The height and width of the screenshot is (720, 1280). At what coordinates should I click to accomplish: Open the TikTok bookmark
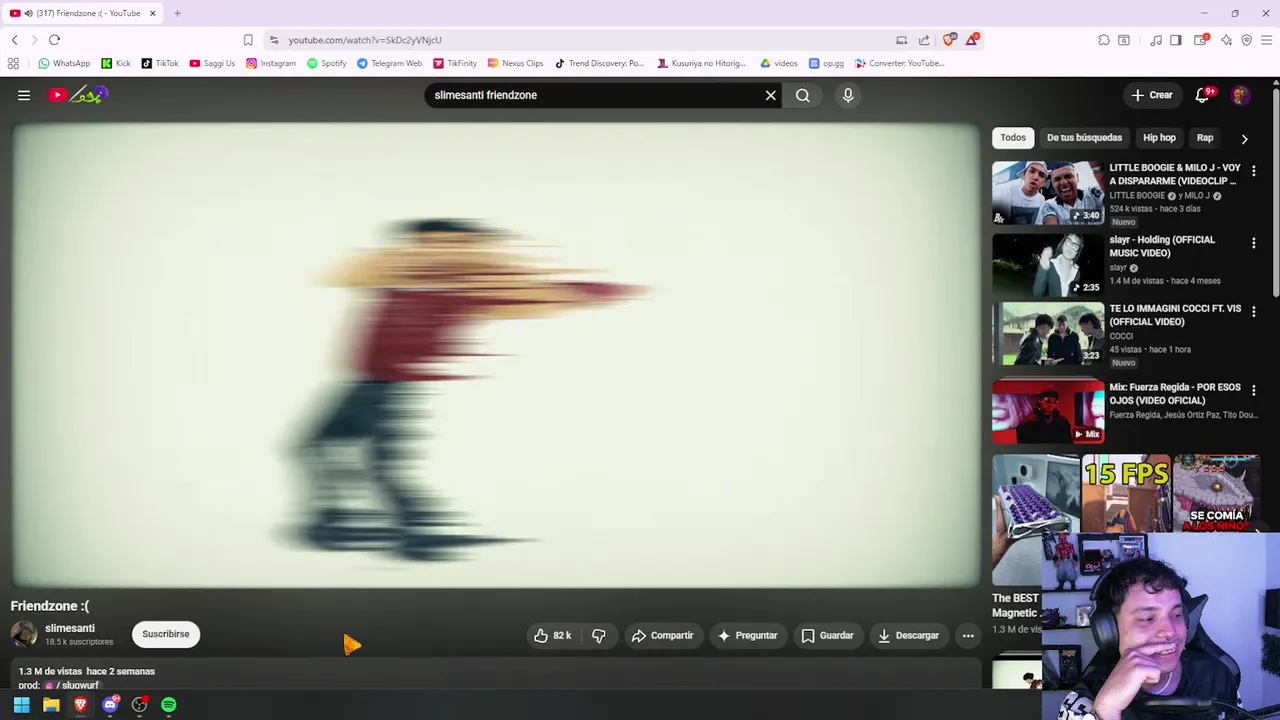160,63
